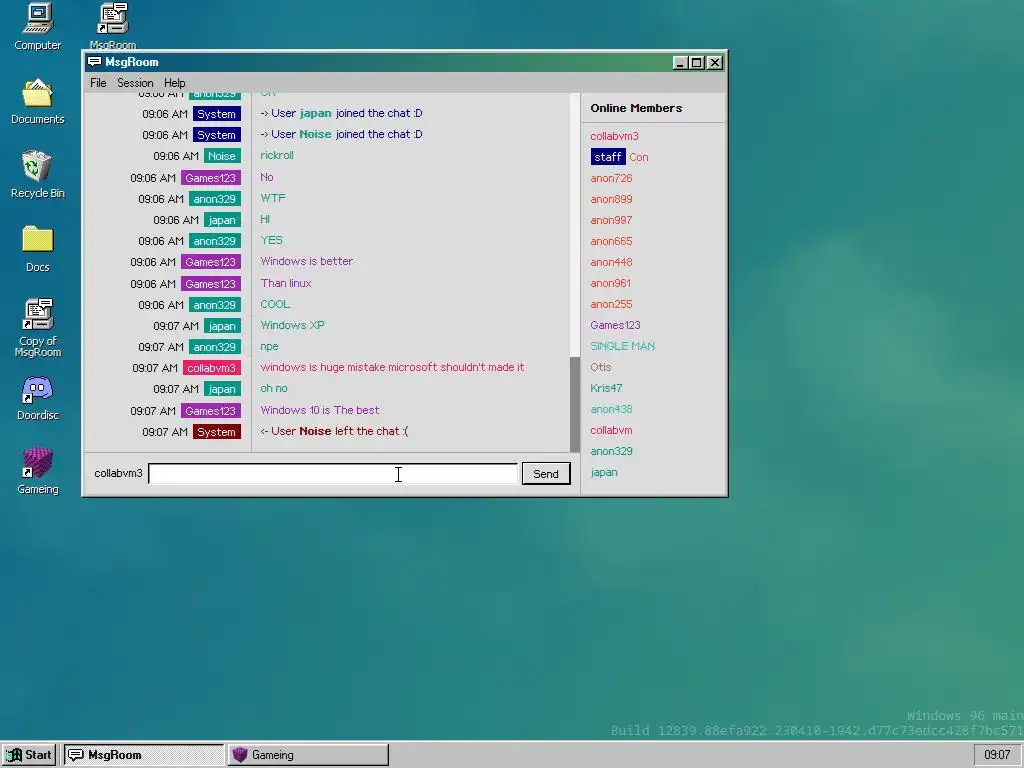Image resolution: width=1024 pixels, height=768 pixels.
Task: Open the Docs folder icon
Action: (x=37, y=248)
